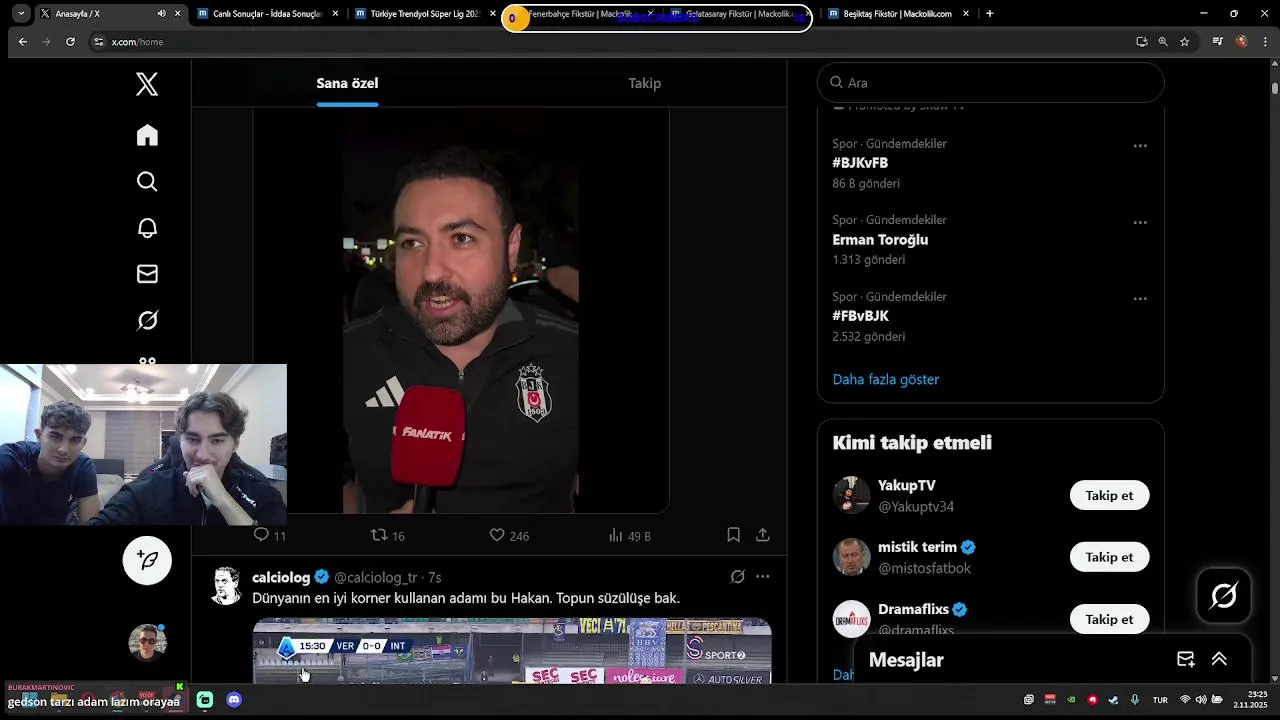
Task: Open zoom indicator in address bar
Action: pyautogui.click(x=1163, y=42)
